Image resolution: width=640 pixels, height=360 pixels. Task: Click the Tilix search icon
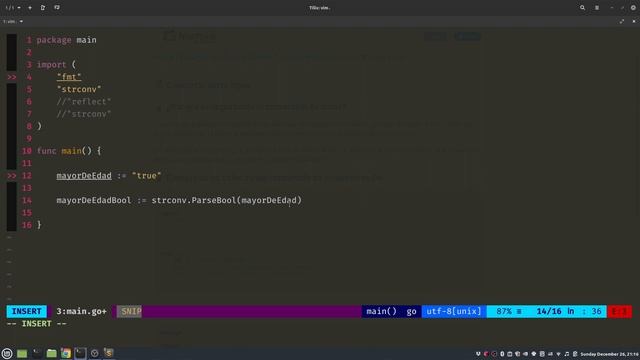(582, 8)
